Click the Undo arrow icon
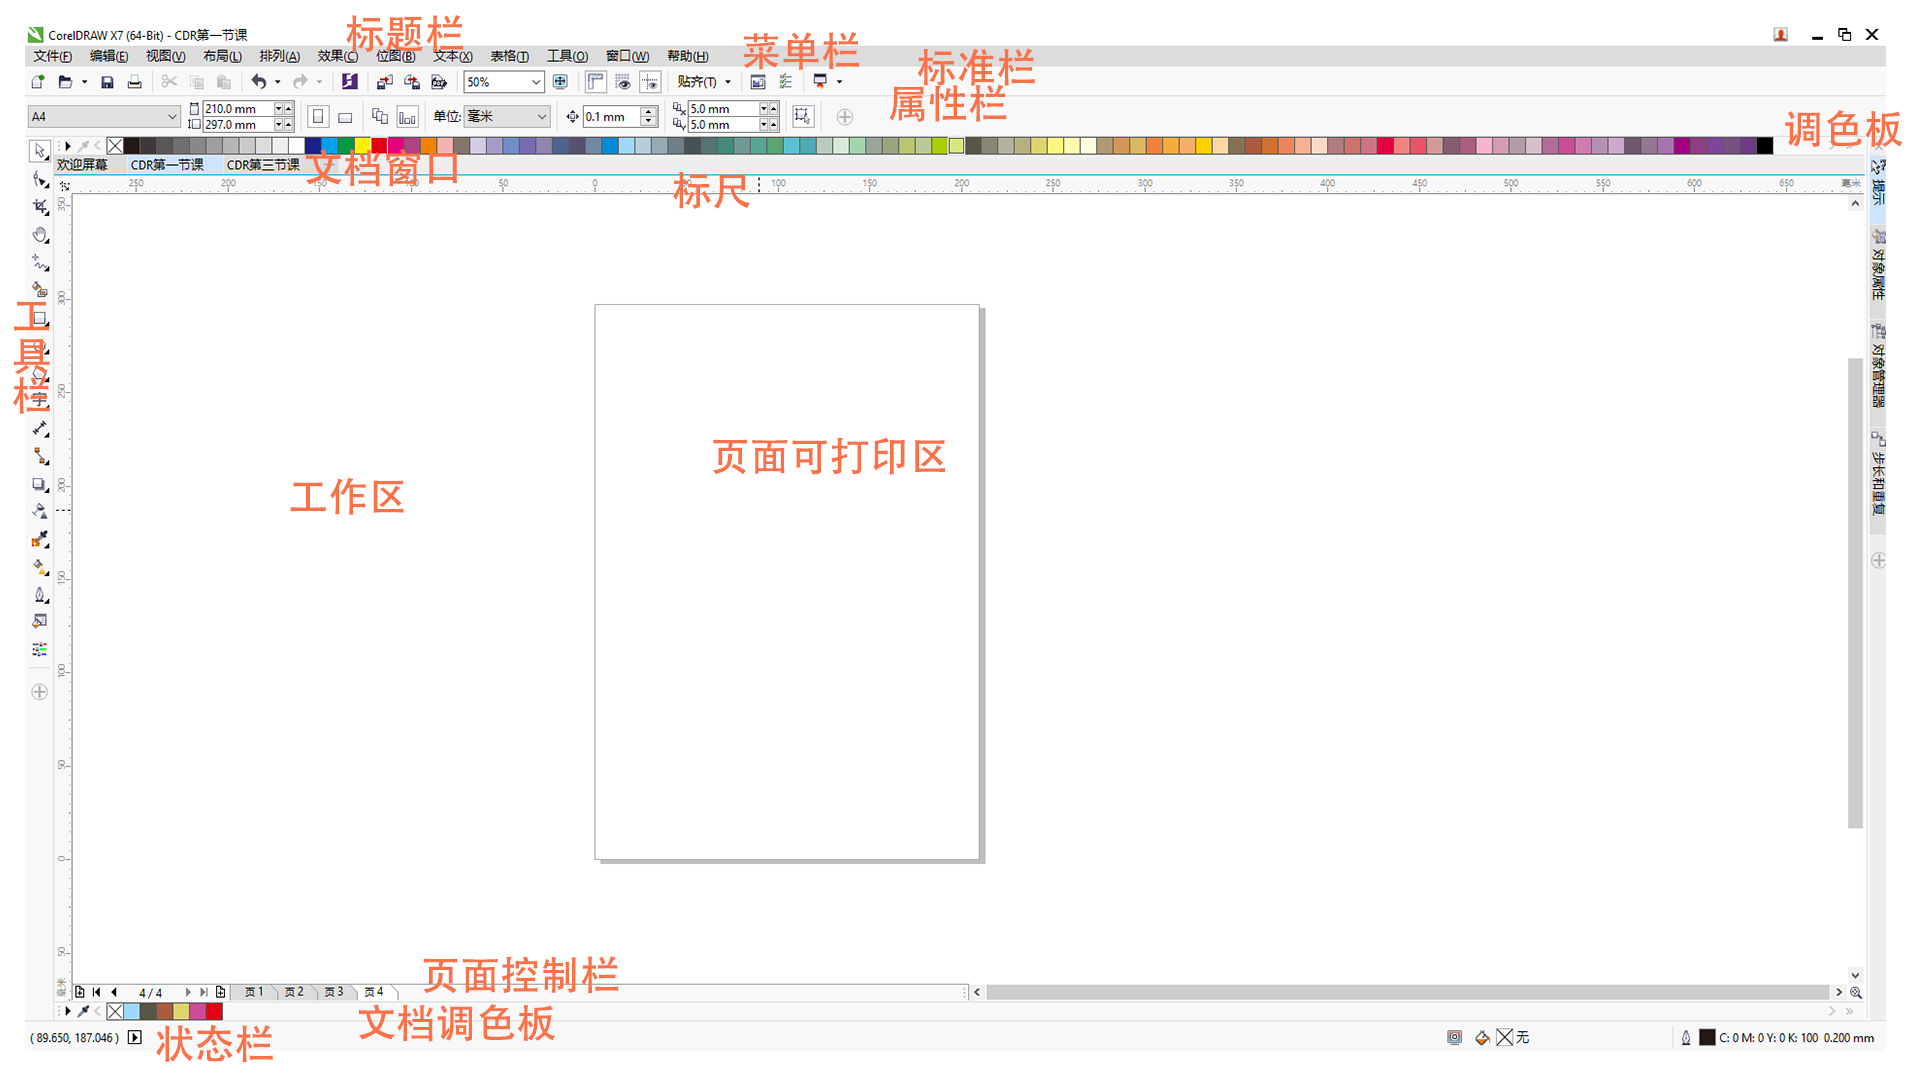Viewport: 1920px width, 1080px height. (259, 82)
